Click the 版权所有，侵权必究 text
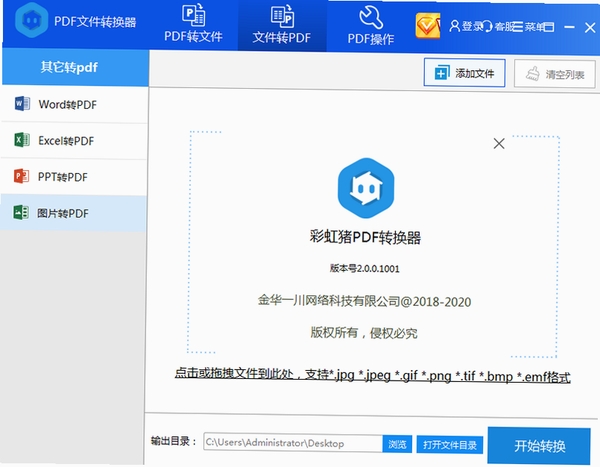This screenshot has height=467, width=600. click(x=364, y=333)
